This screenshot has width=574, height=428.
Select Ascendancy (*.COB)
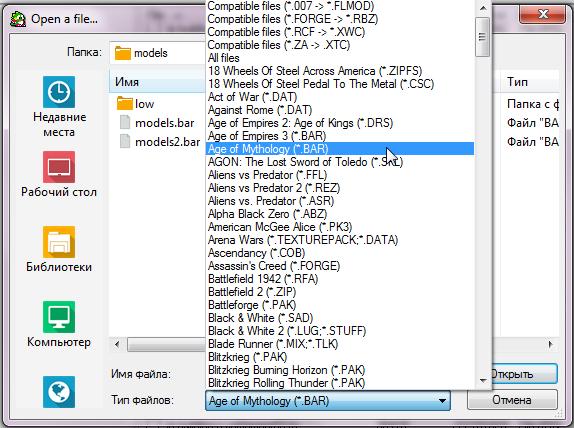340,253
